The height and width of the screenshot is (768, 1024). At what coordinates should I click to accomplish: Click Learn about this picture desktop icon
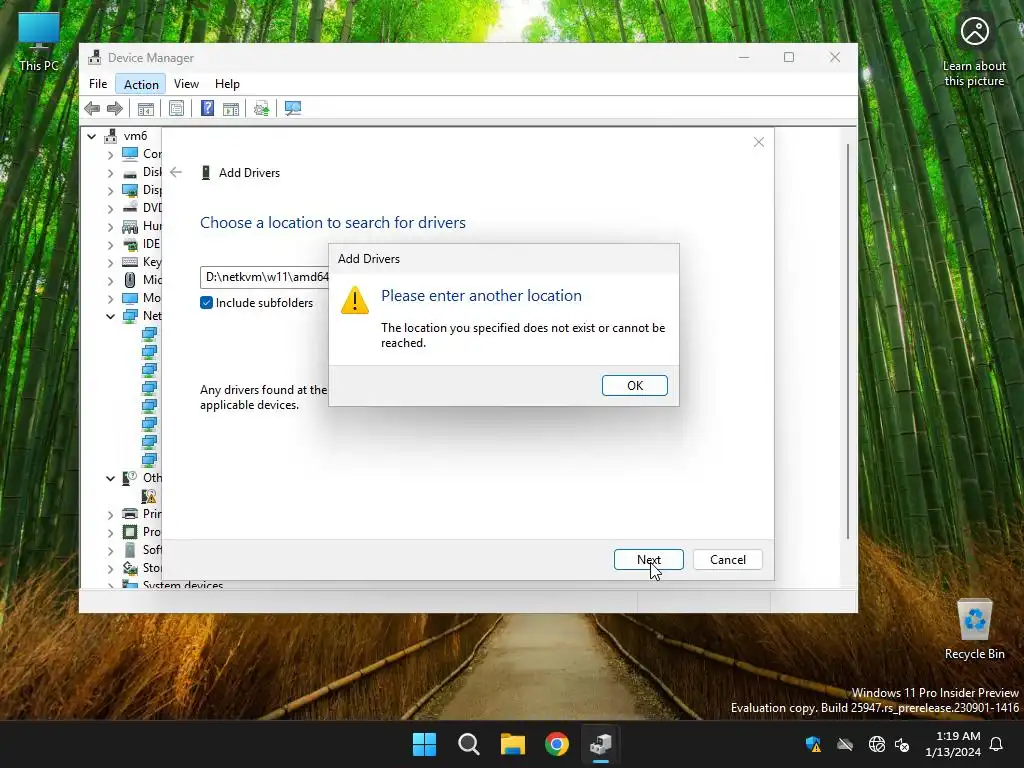coord(974,51)
